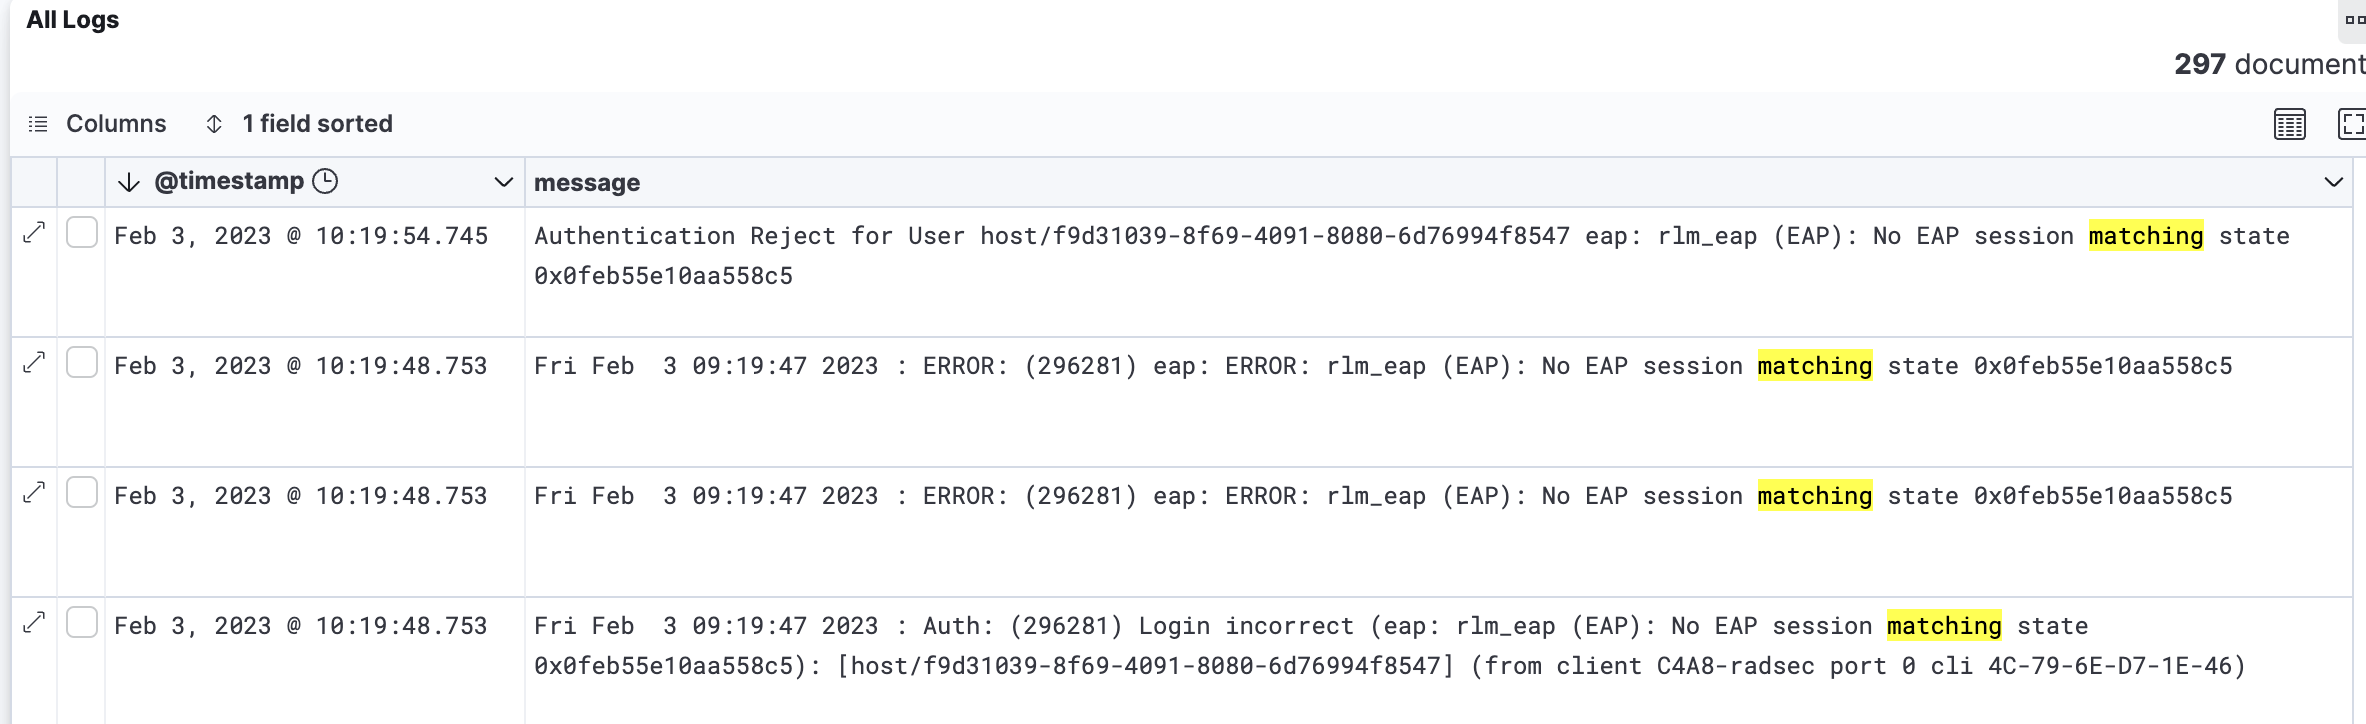Click the timestamp clock icon
The height and width of the screenshot is (724, 2366).
coord(325,181)
